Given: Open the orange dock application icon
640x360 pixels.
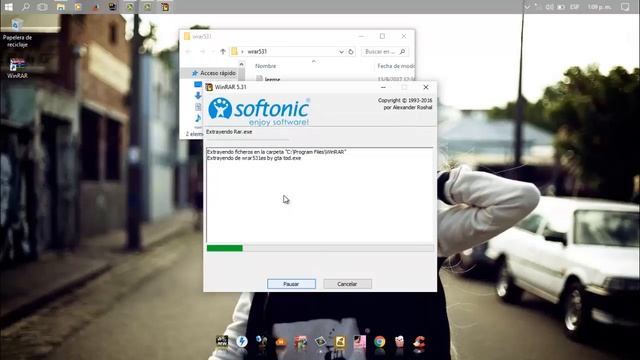Looking at the screenshot, I should click(281, 342).
